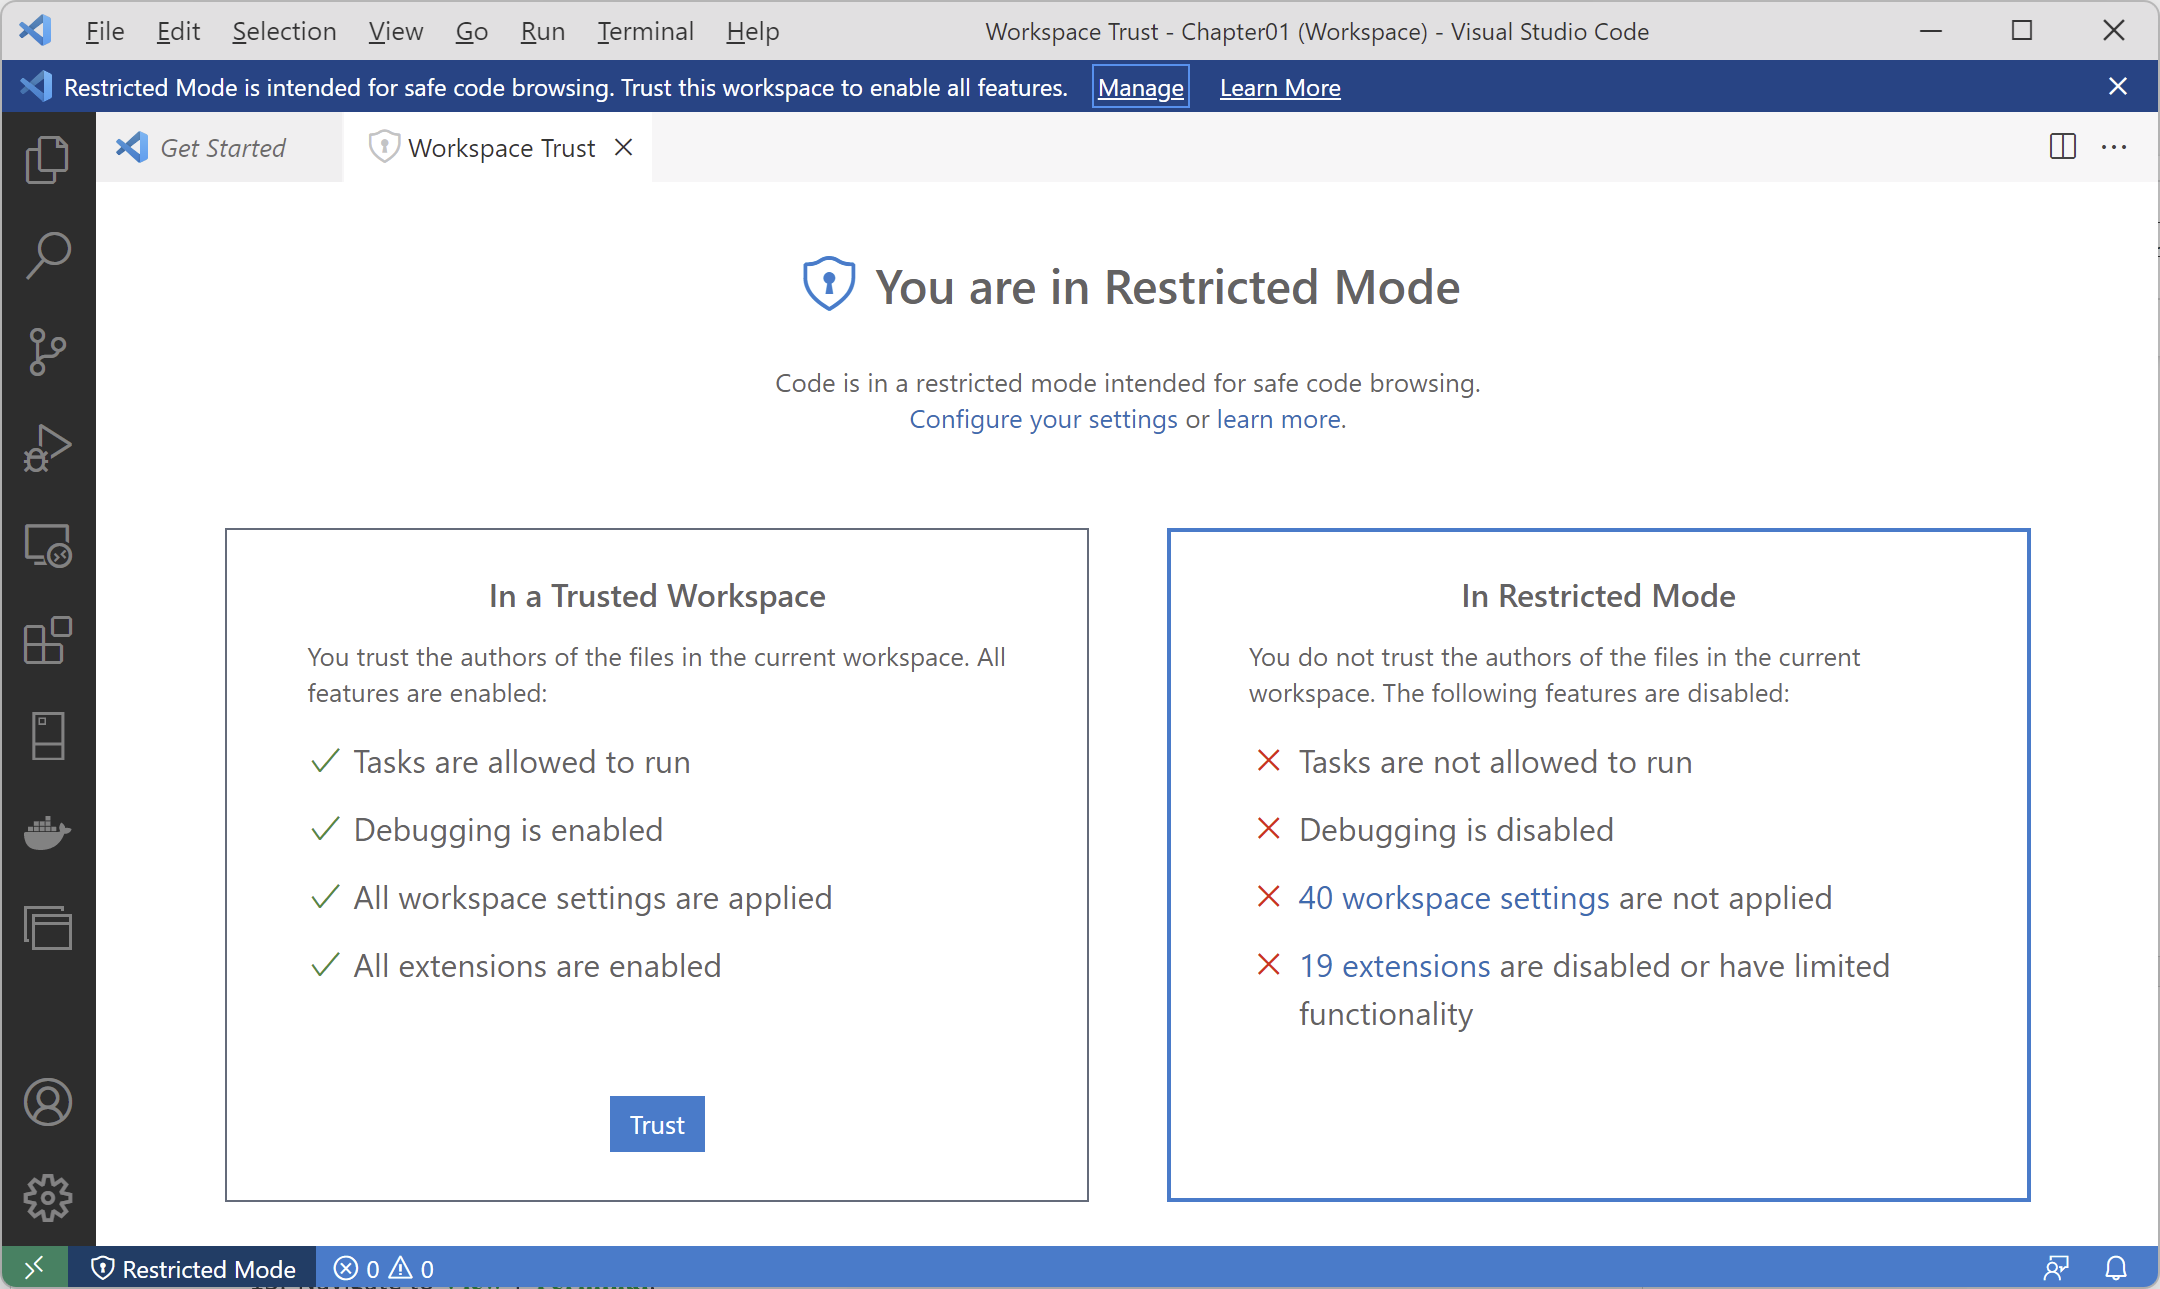Click Manage in the banner

(1140, 87)
